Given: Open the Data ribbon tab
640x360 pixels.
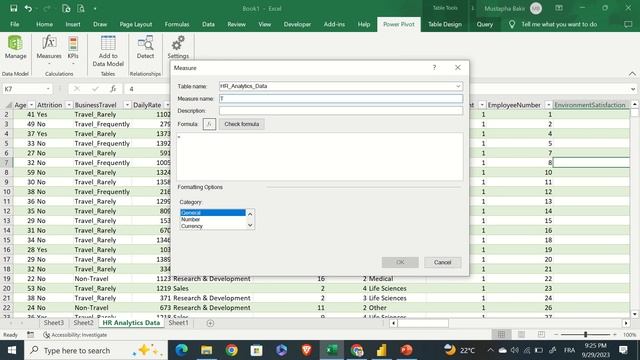Looking at the screenshot, I should click(x=208, y=24).
